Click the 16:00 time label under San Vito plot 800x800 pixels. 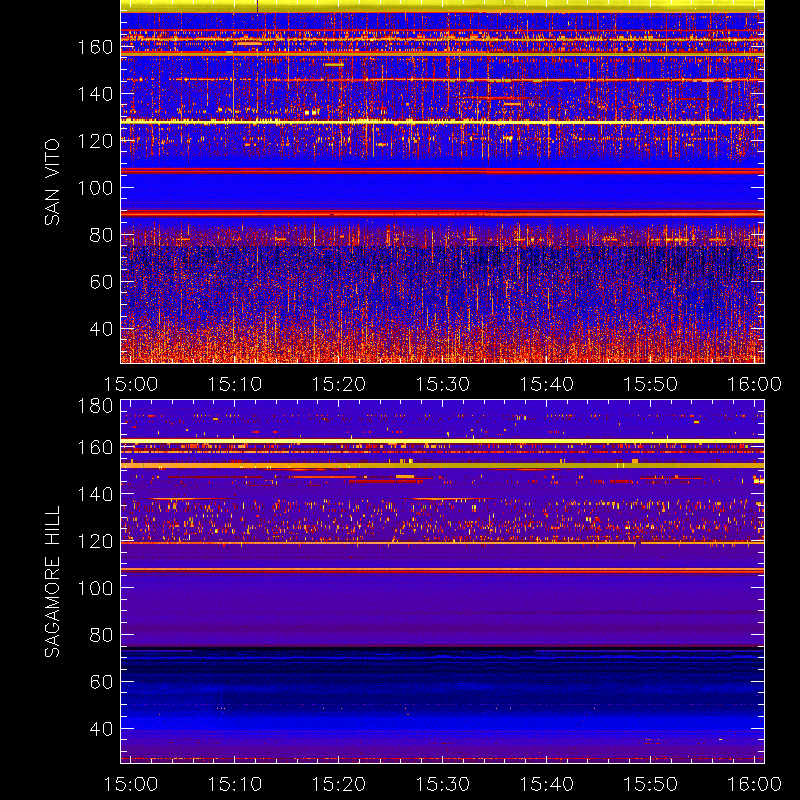coord(754,384)
